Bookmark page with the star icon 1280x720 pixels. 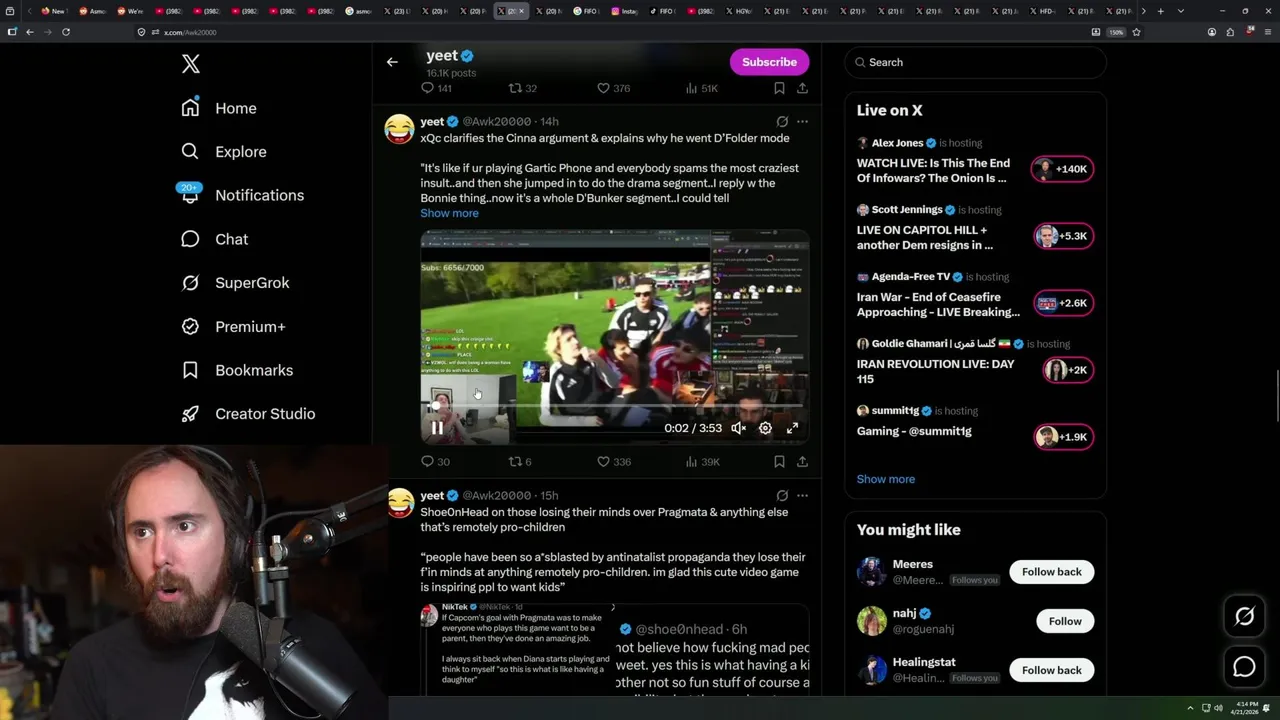coord(1136,32)
